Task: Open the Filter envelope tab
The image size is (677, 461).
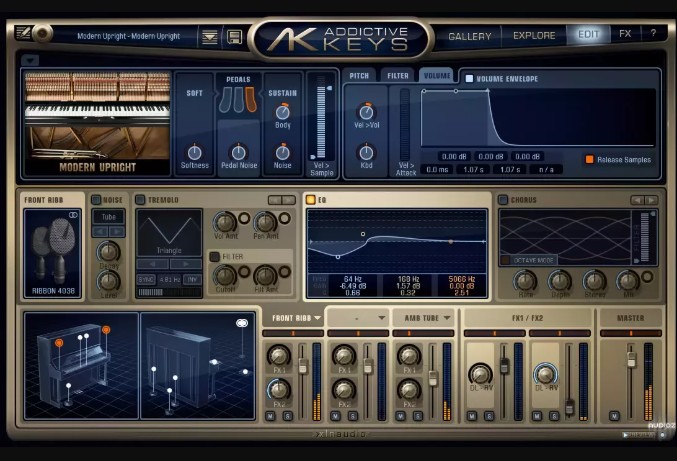Action: coord(398,76)
